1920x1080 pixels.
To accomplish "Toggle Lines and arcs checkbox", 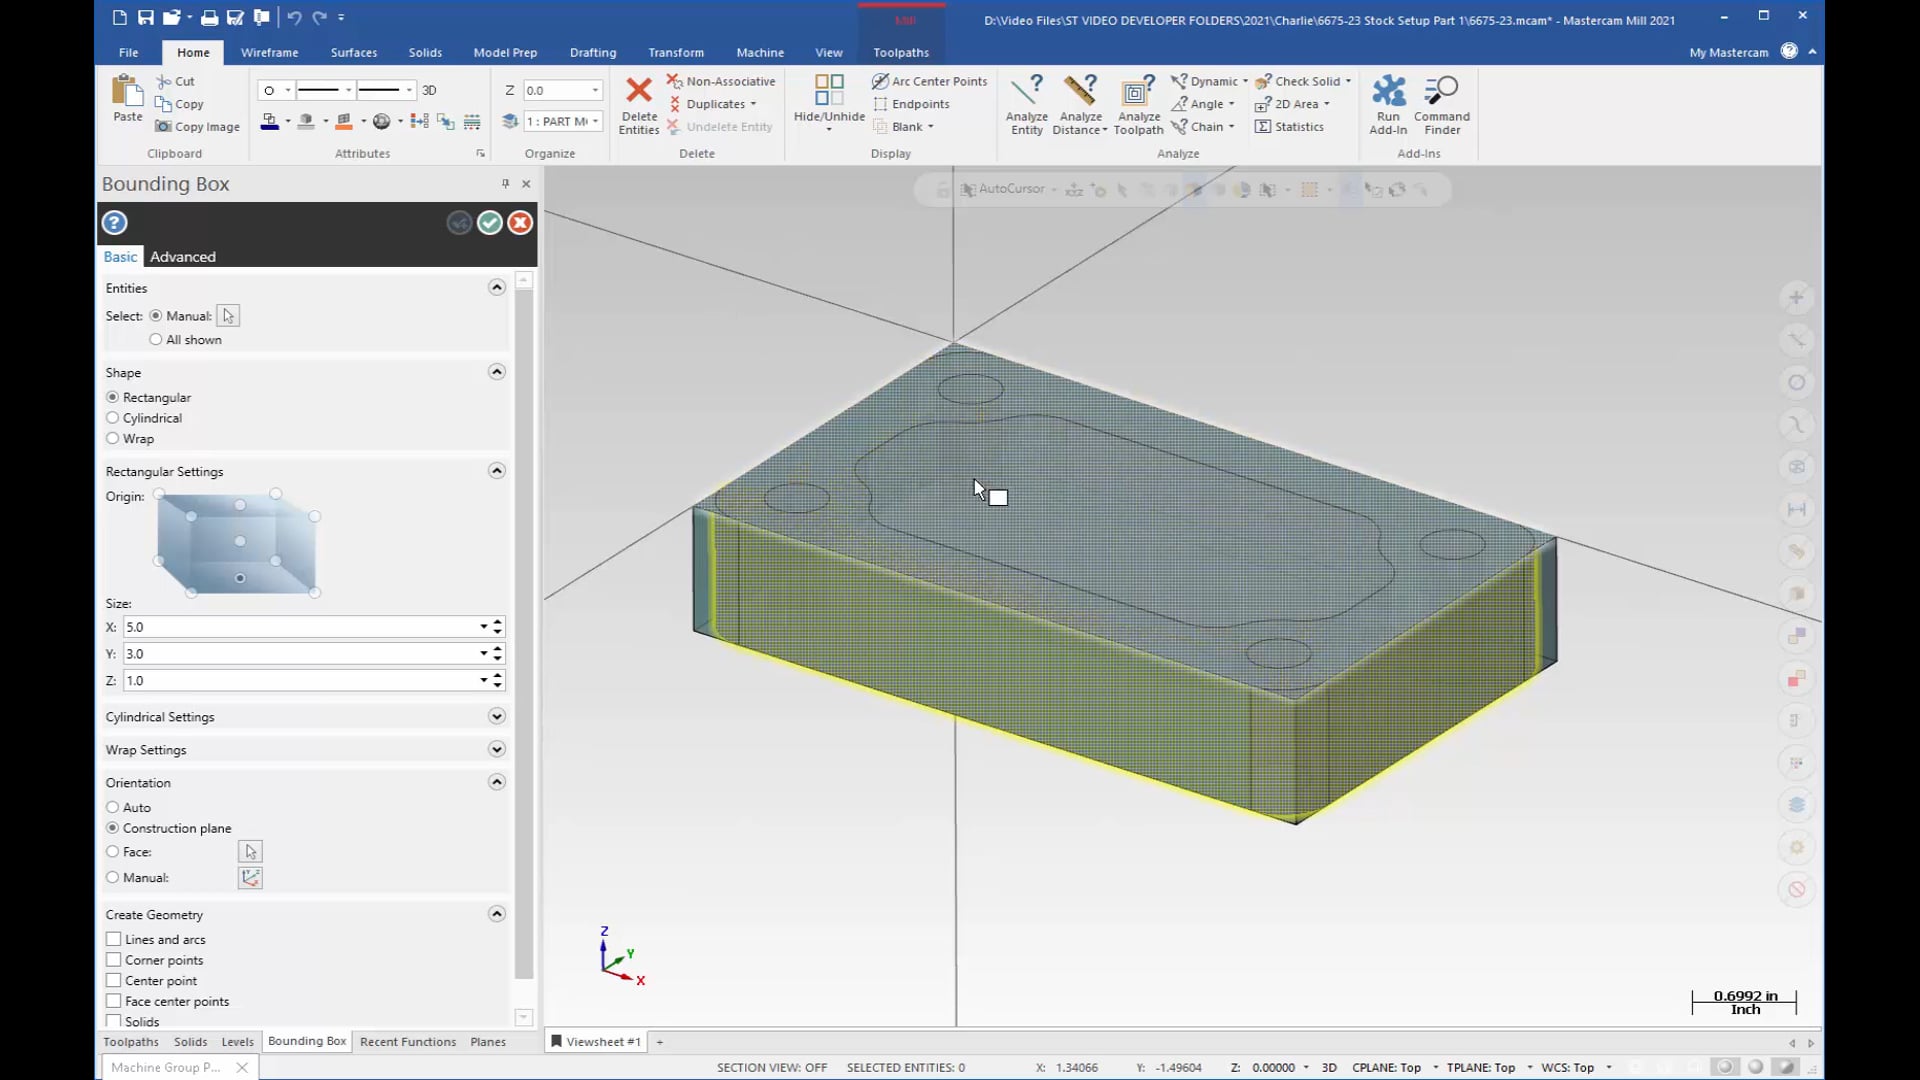I will [x=112, y=939].
